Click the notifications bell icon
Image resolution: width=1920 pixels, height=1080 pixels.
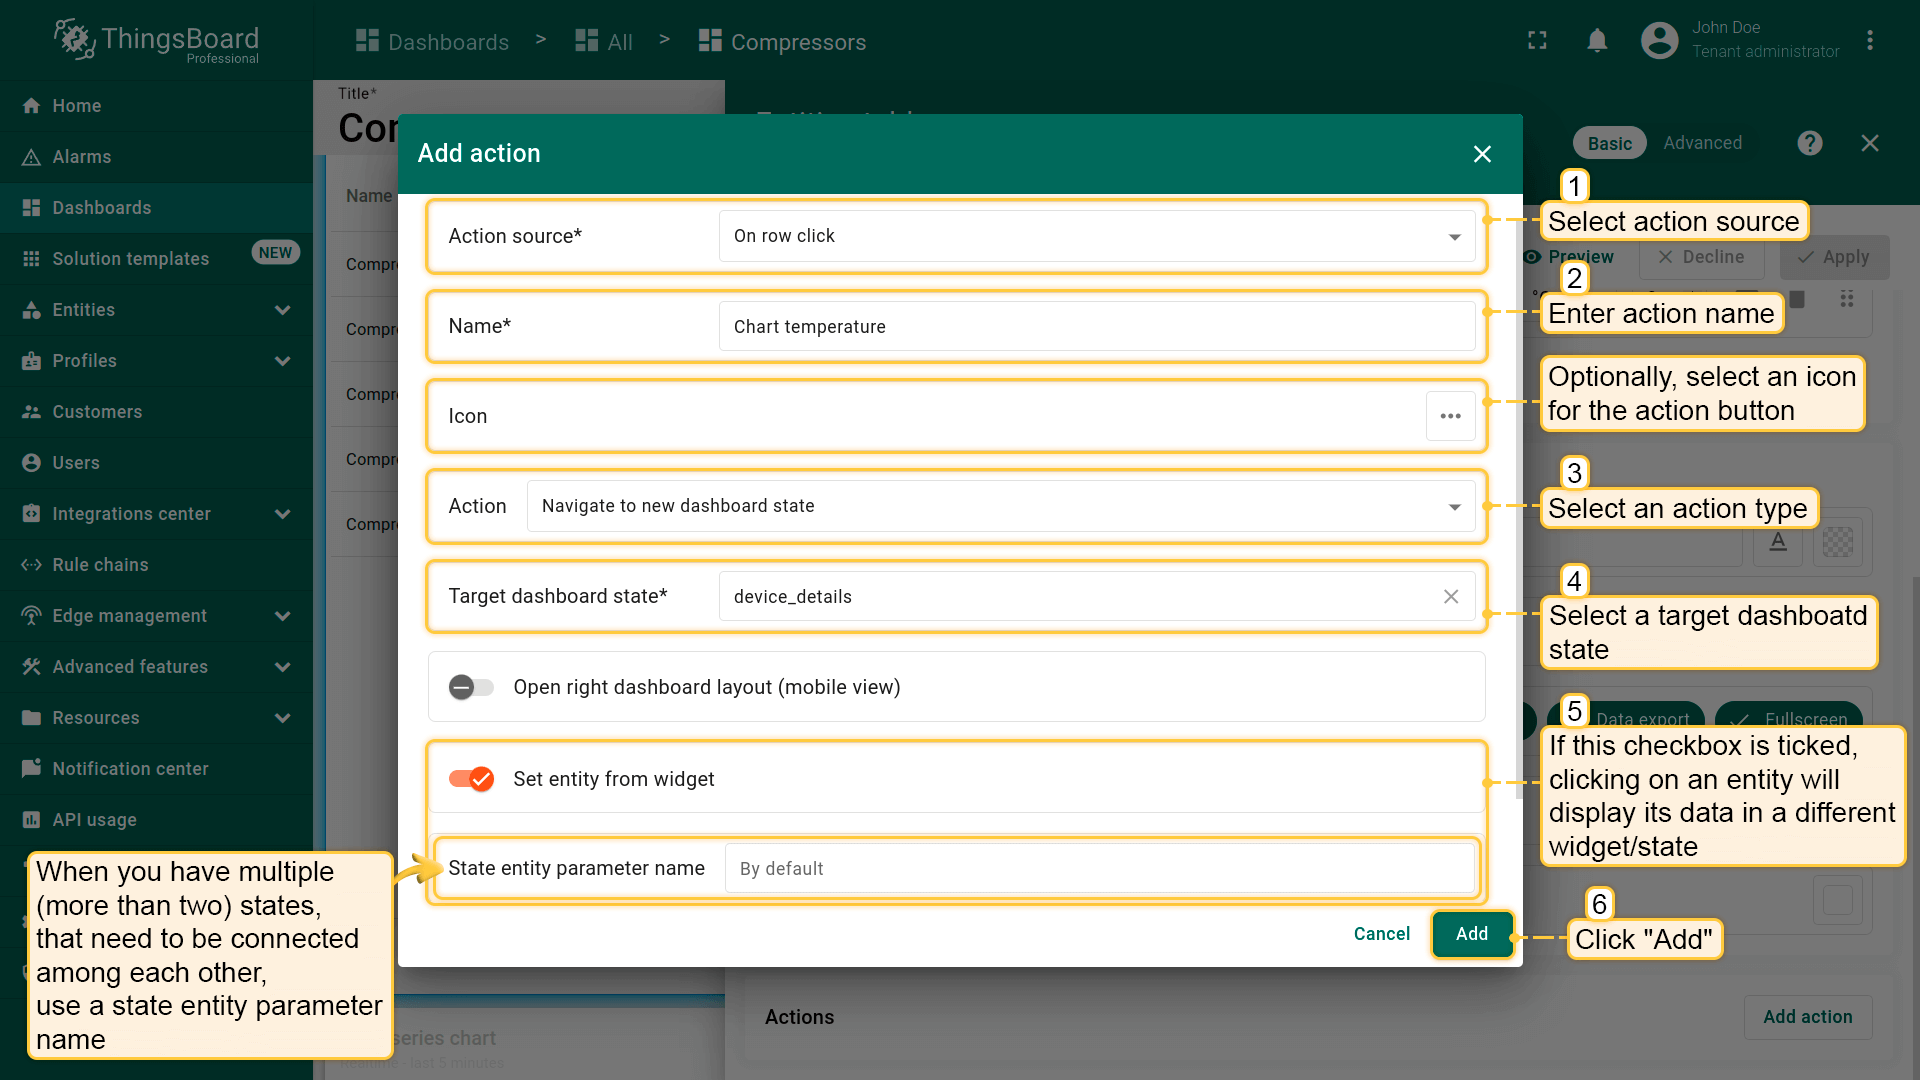click(x=1597, y=41)
